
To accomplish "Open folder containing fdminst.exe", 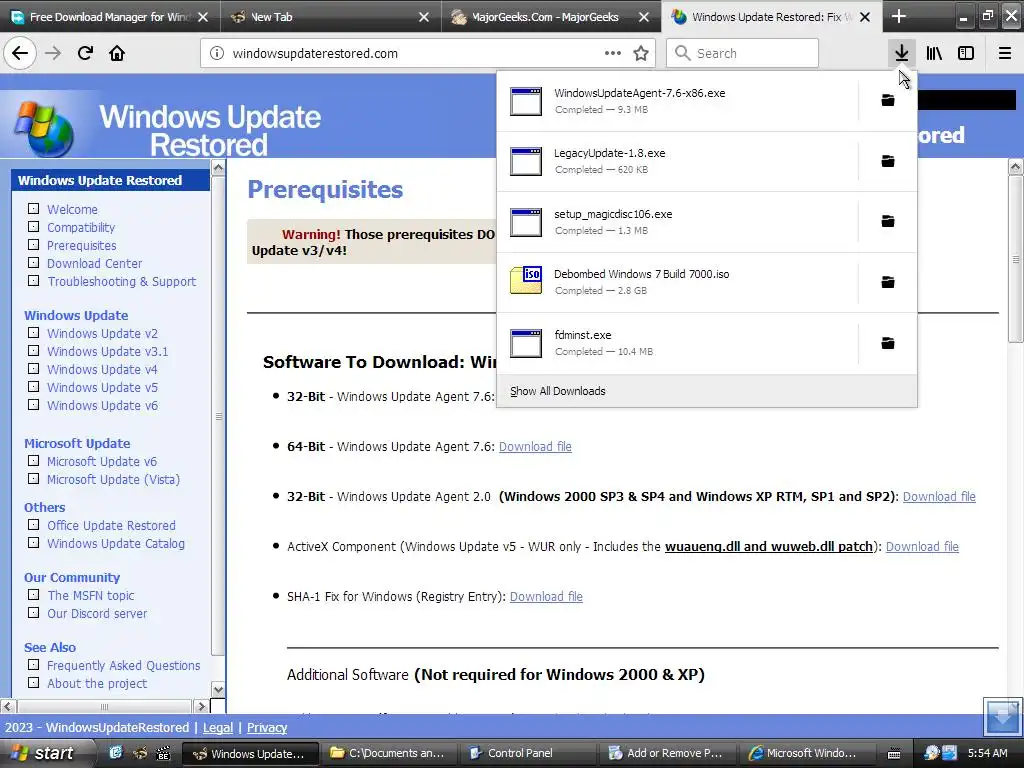I will [888, 343].
